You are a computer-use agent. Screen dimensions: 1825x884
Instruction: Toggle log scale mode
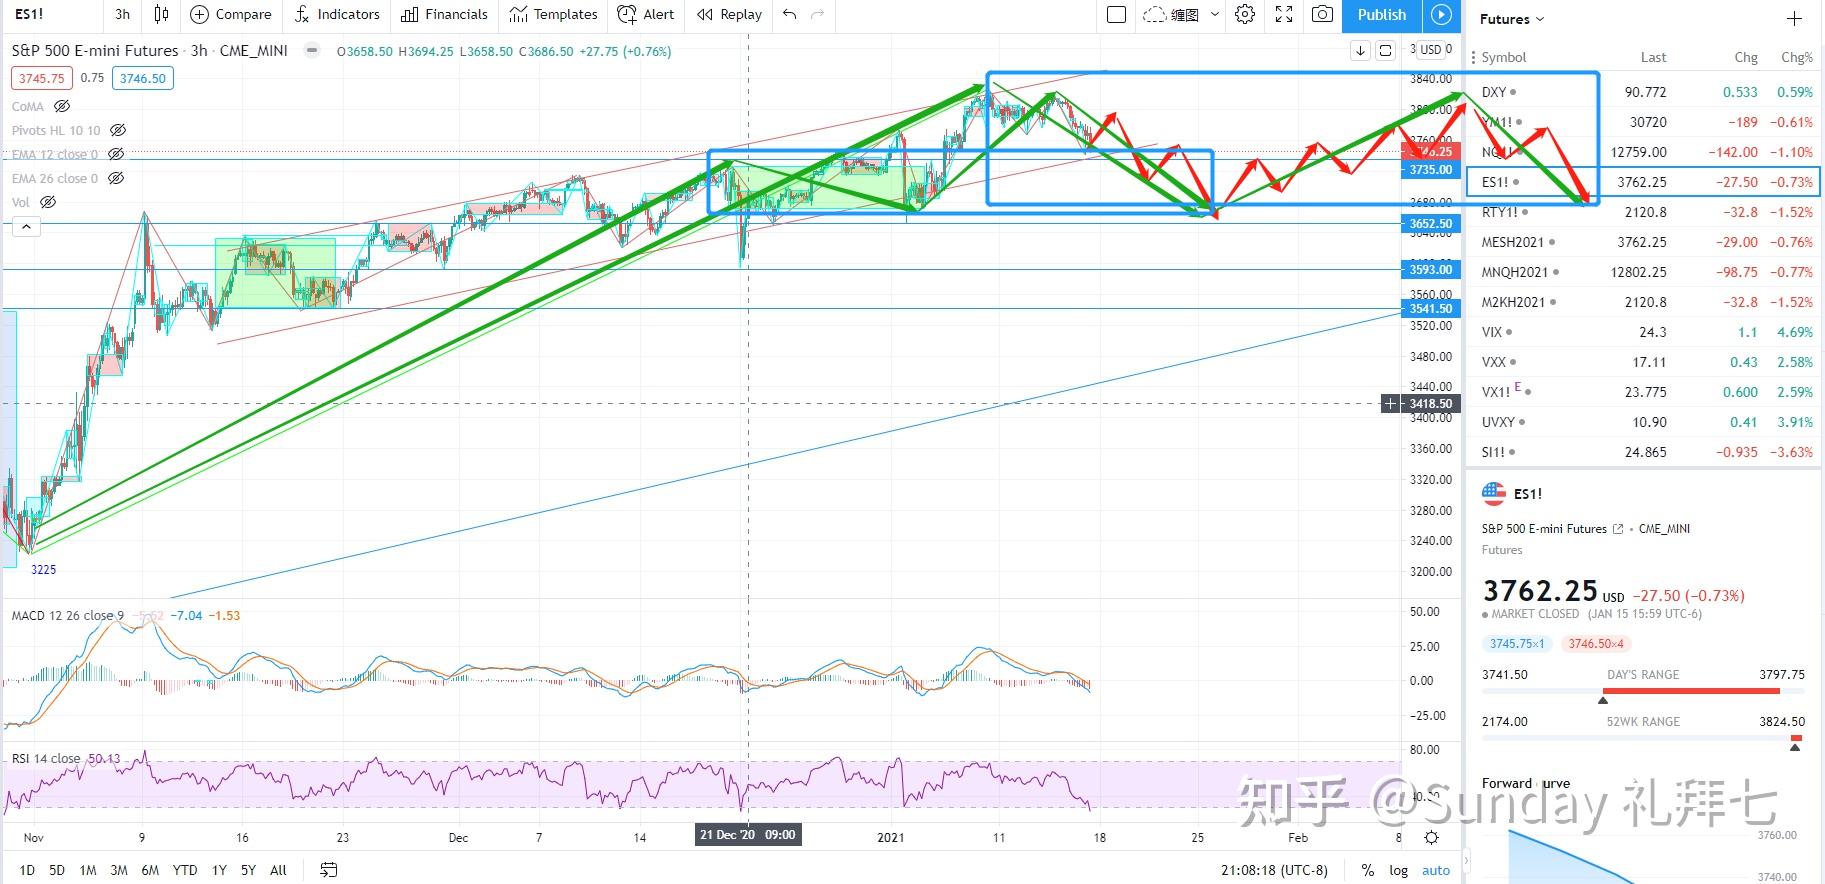[1398, 870]
